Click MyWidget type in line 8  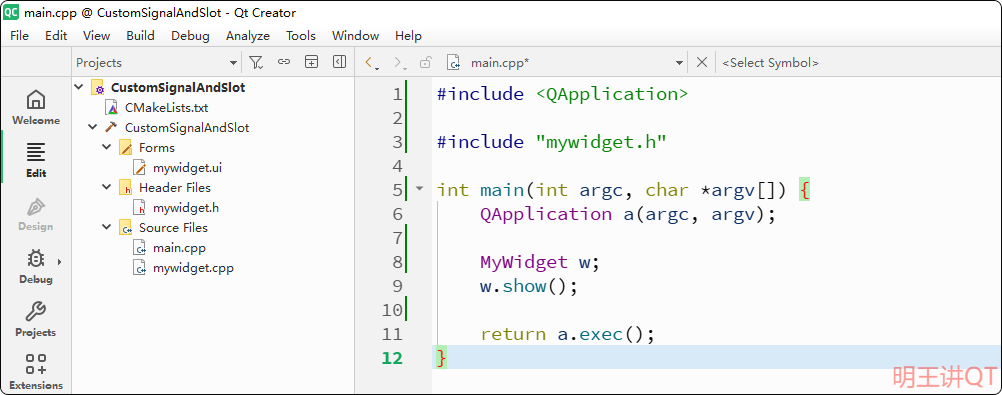click(x=523, y=262)
